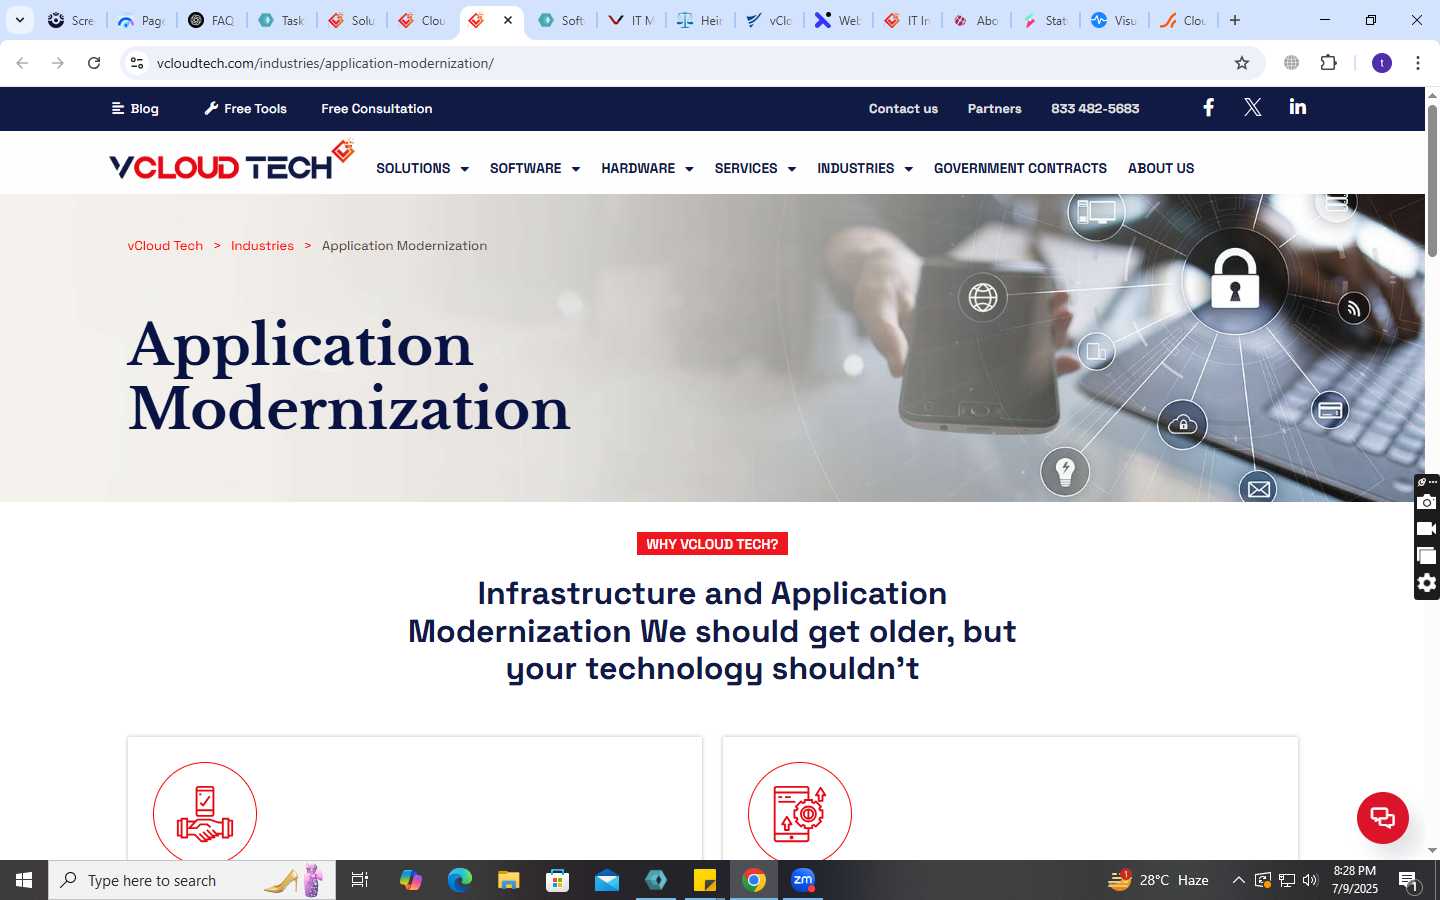
Task: Open the Free Tools link
Action: [x=245, y=108]
